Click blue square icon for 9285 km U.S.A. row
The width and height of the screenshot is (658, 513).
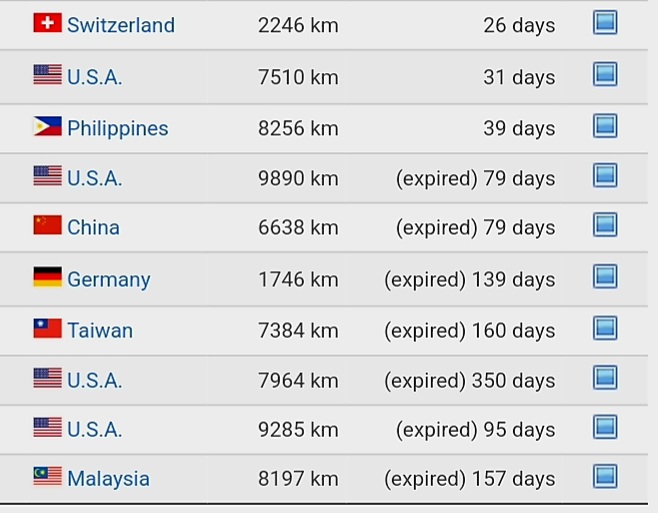pyautogui.click(x=605, y=427)
